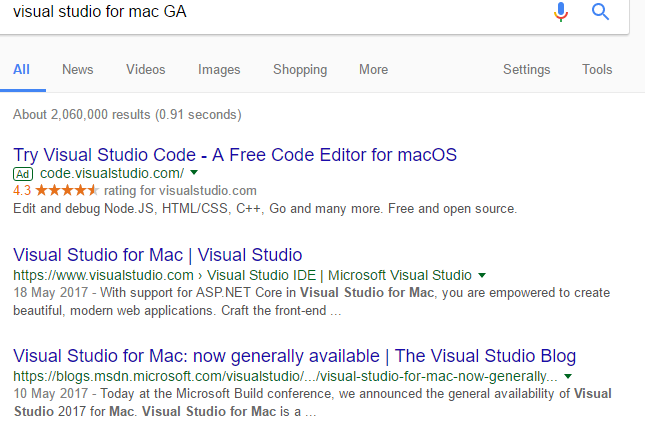Viewport: 645px width, 440px height.
Task: Click the blogs.msdn.microsoft.com URL text
Action: tap(285, 376)
